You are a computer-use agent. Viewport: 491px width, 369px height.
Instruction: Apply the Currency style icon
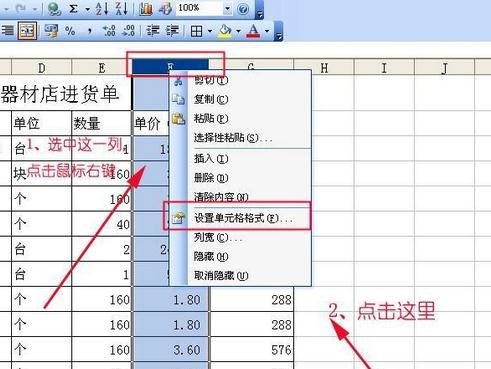(51, 31)
